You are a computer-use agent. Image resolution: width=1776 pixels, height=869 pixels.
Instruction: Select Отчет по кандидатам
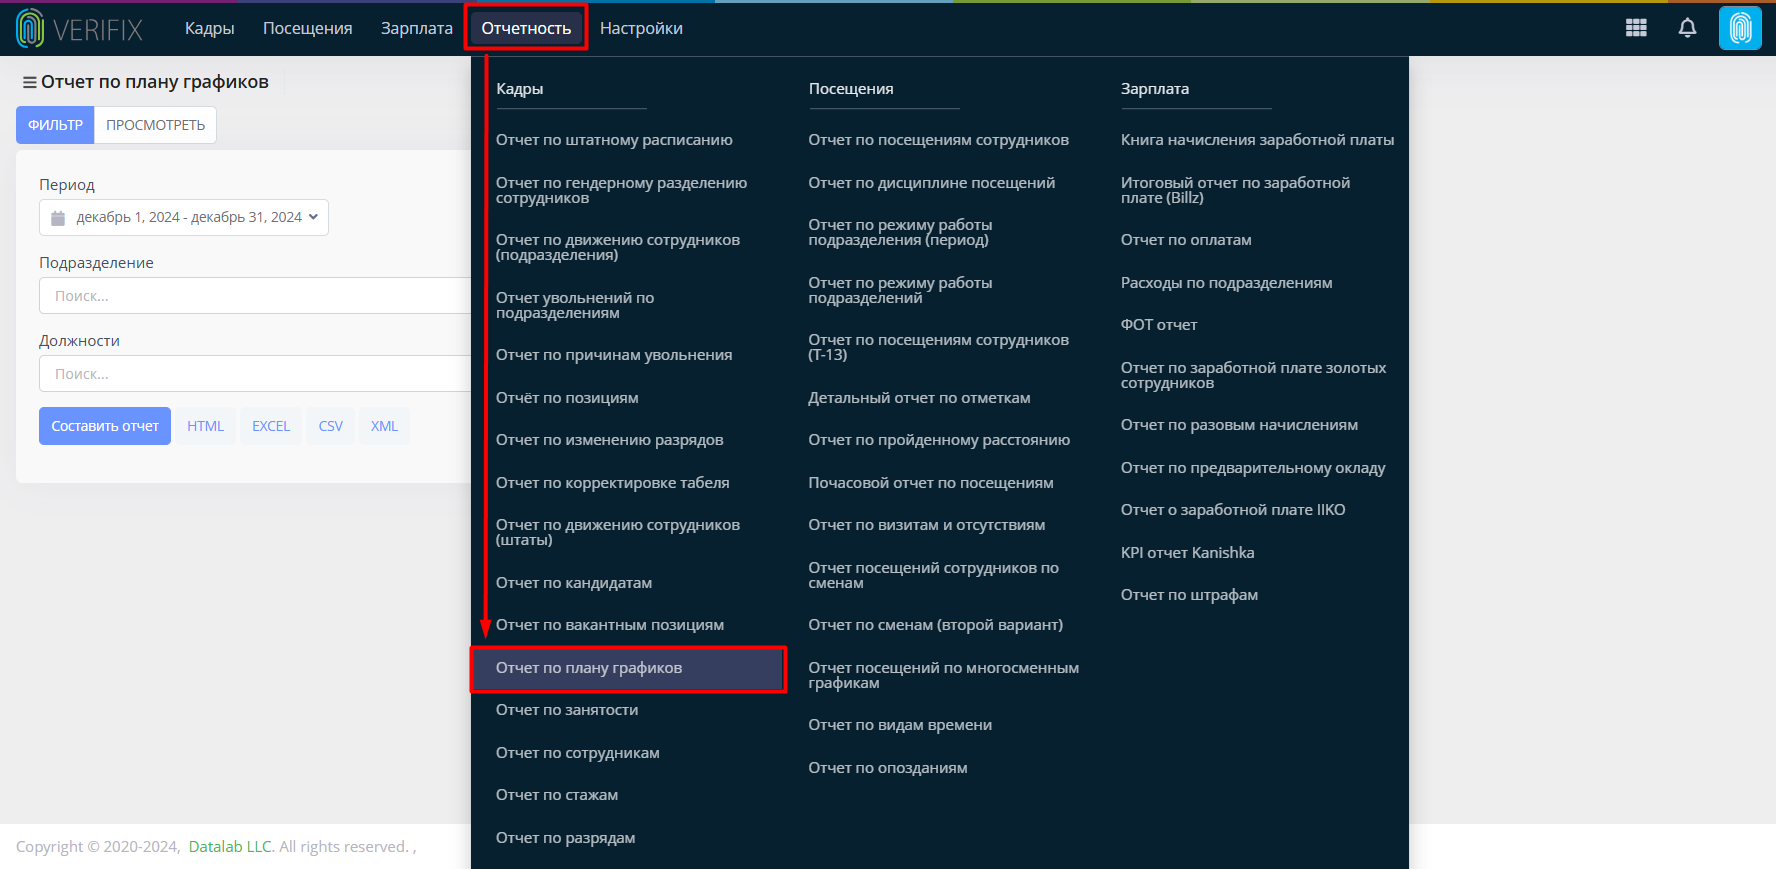click(x=574, y=583)
